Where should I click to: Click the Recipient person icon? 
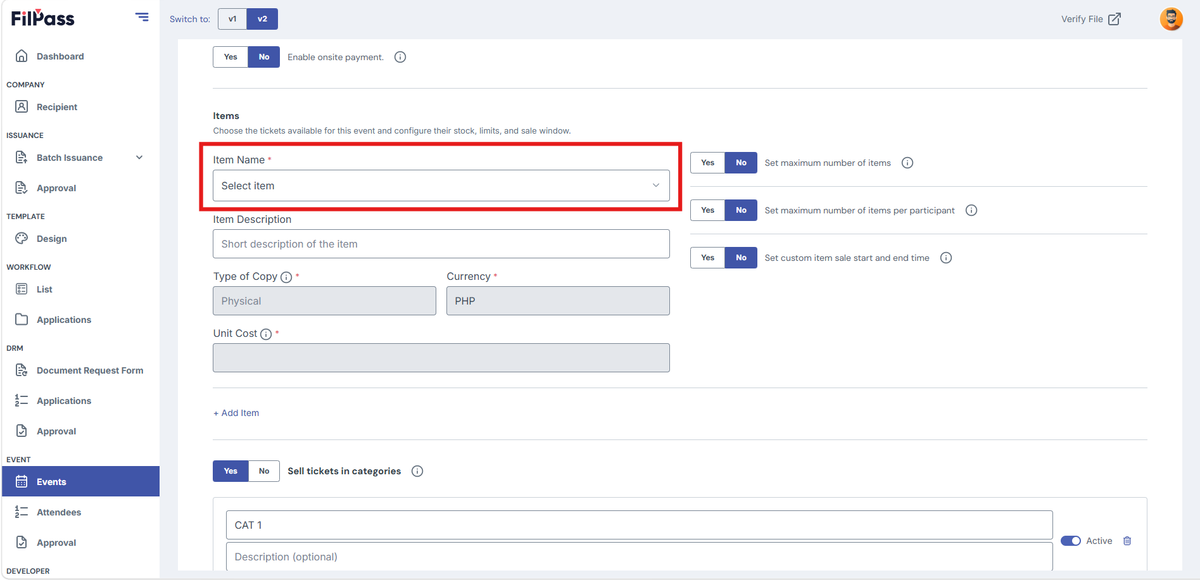pos(22,107)
